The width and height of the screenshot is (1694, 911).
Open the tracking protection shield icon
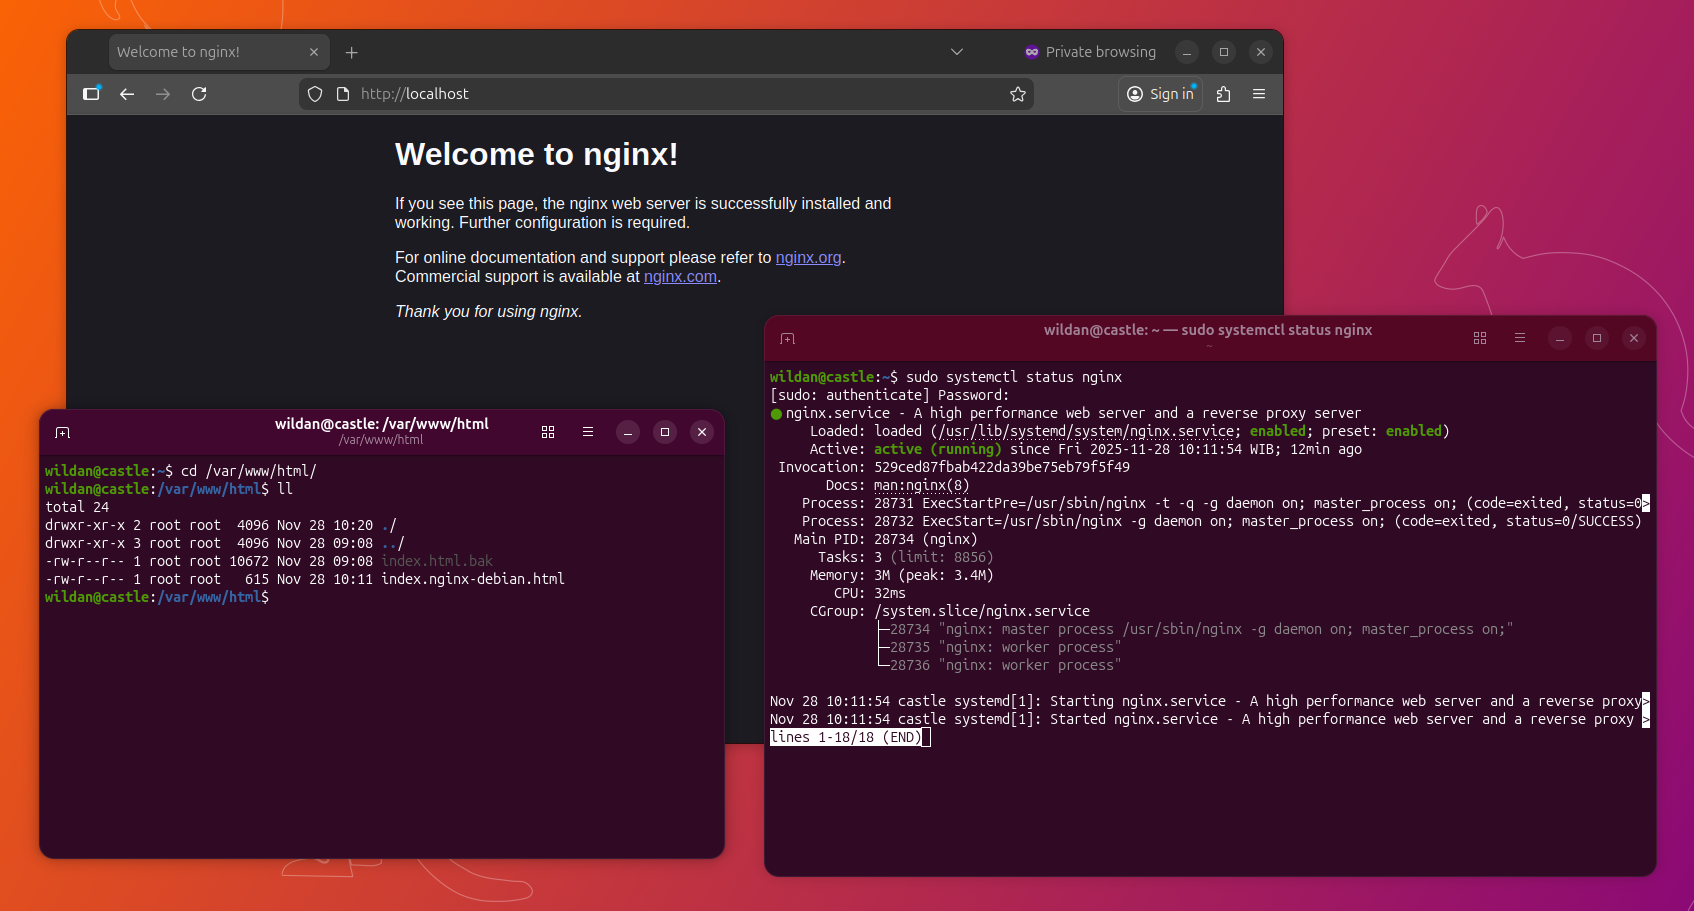tap(315, 94)
